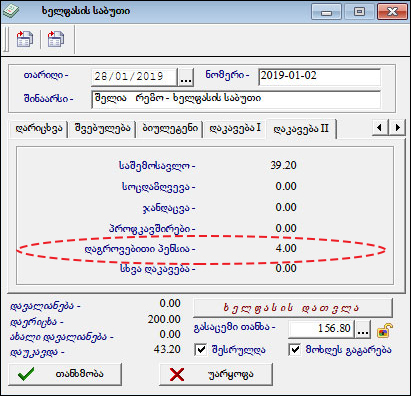Click the application icon in title bar

click(11, 11)
